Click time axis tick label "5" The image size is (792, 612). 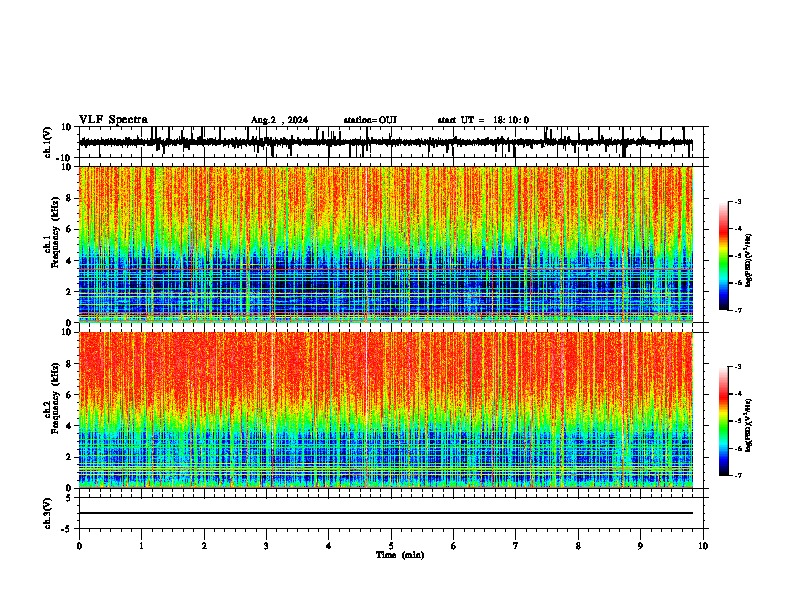[x=391, y=546]
